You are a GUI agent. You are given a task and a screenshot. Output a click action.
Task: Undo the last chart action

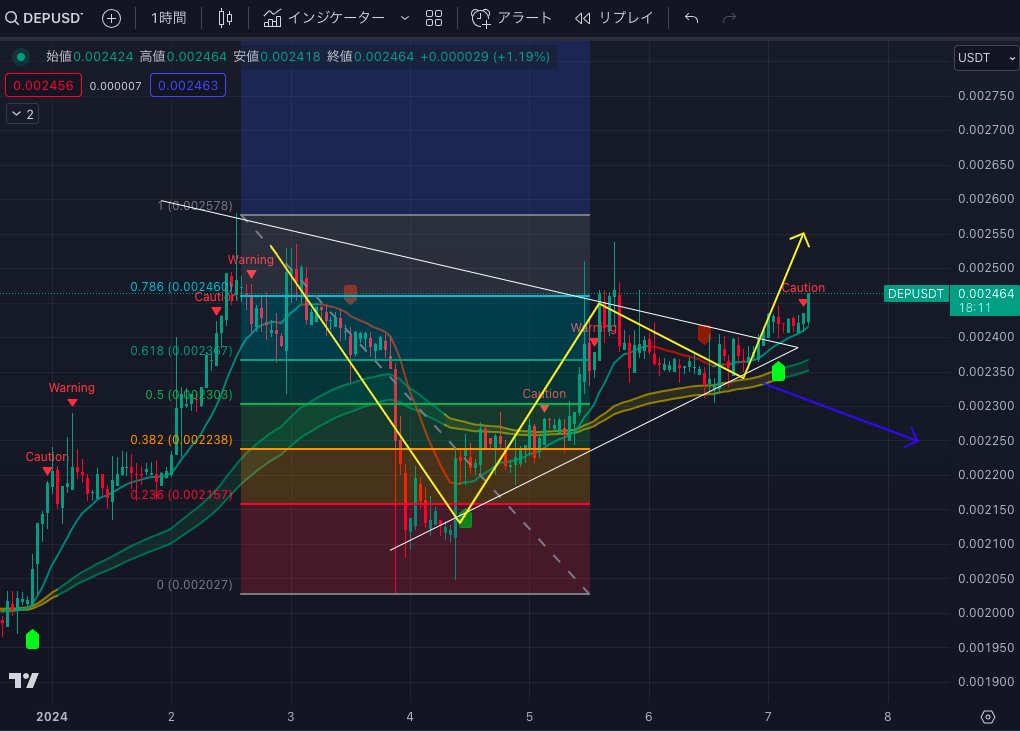pyautogui.click(x=691, y=18)
